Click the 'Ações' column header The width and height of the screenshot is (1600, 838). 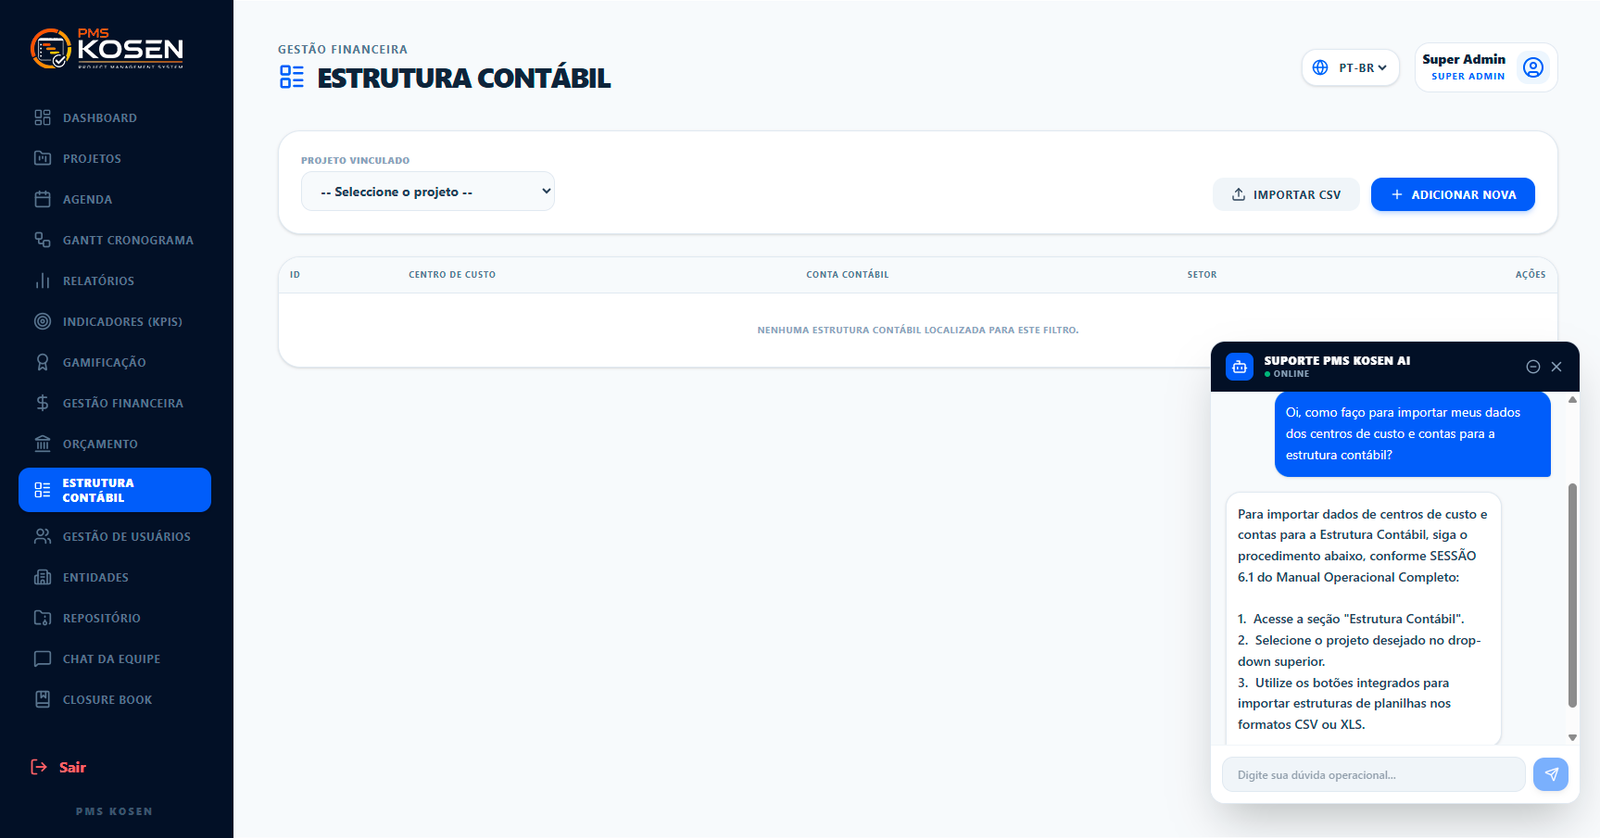(x=1530, y=274)
